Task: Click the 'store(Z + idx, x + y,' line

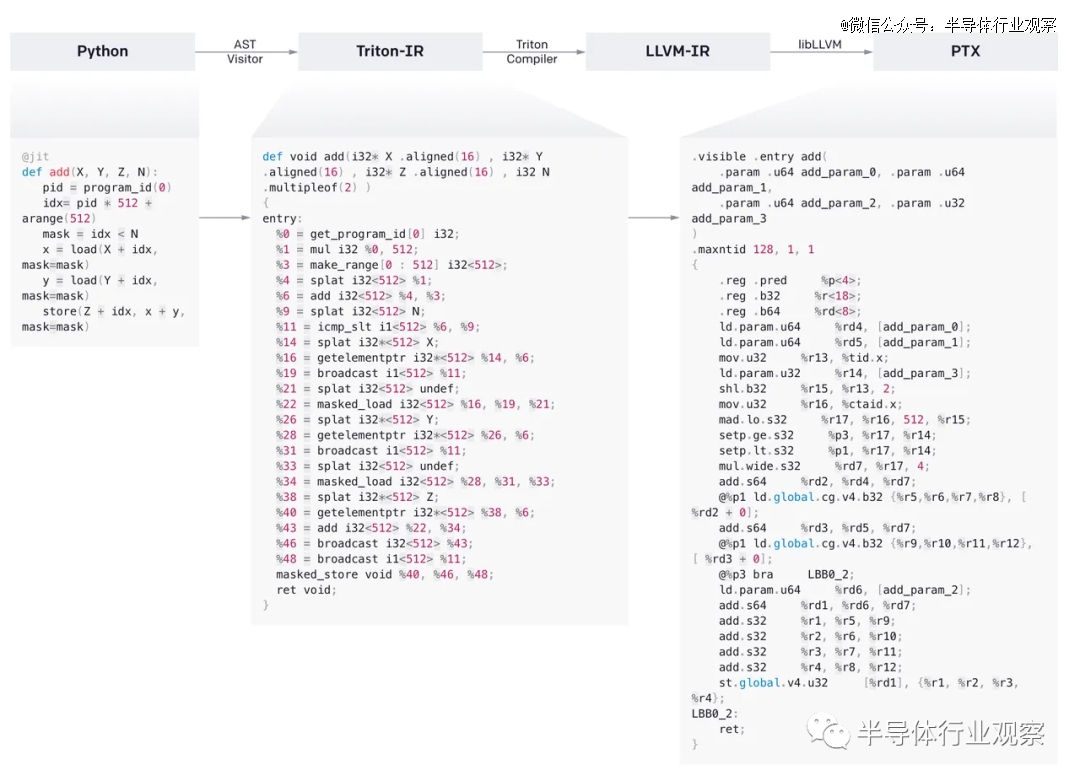Action: (114, 311)
